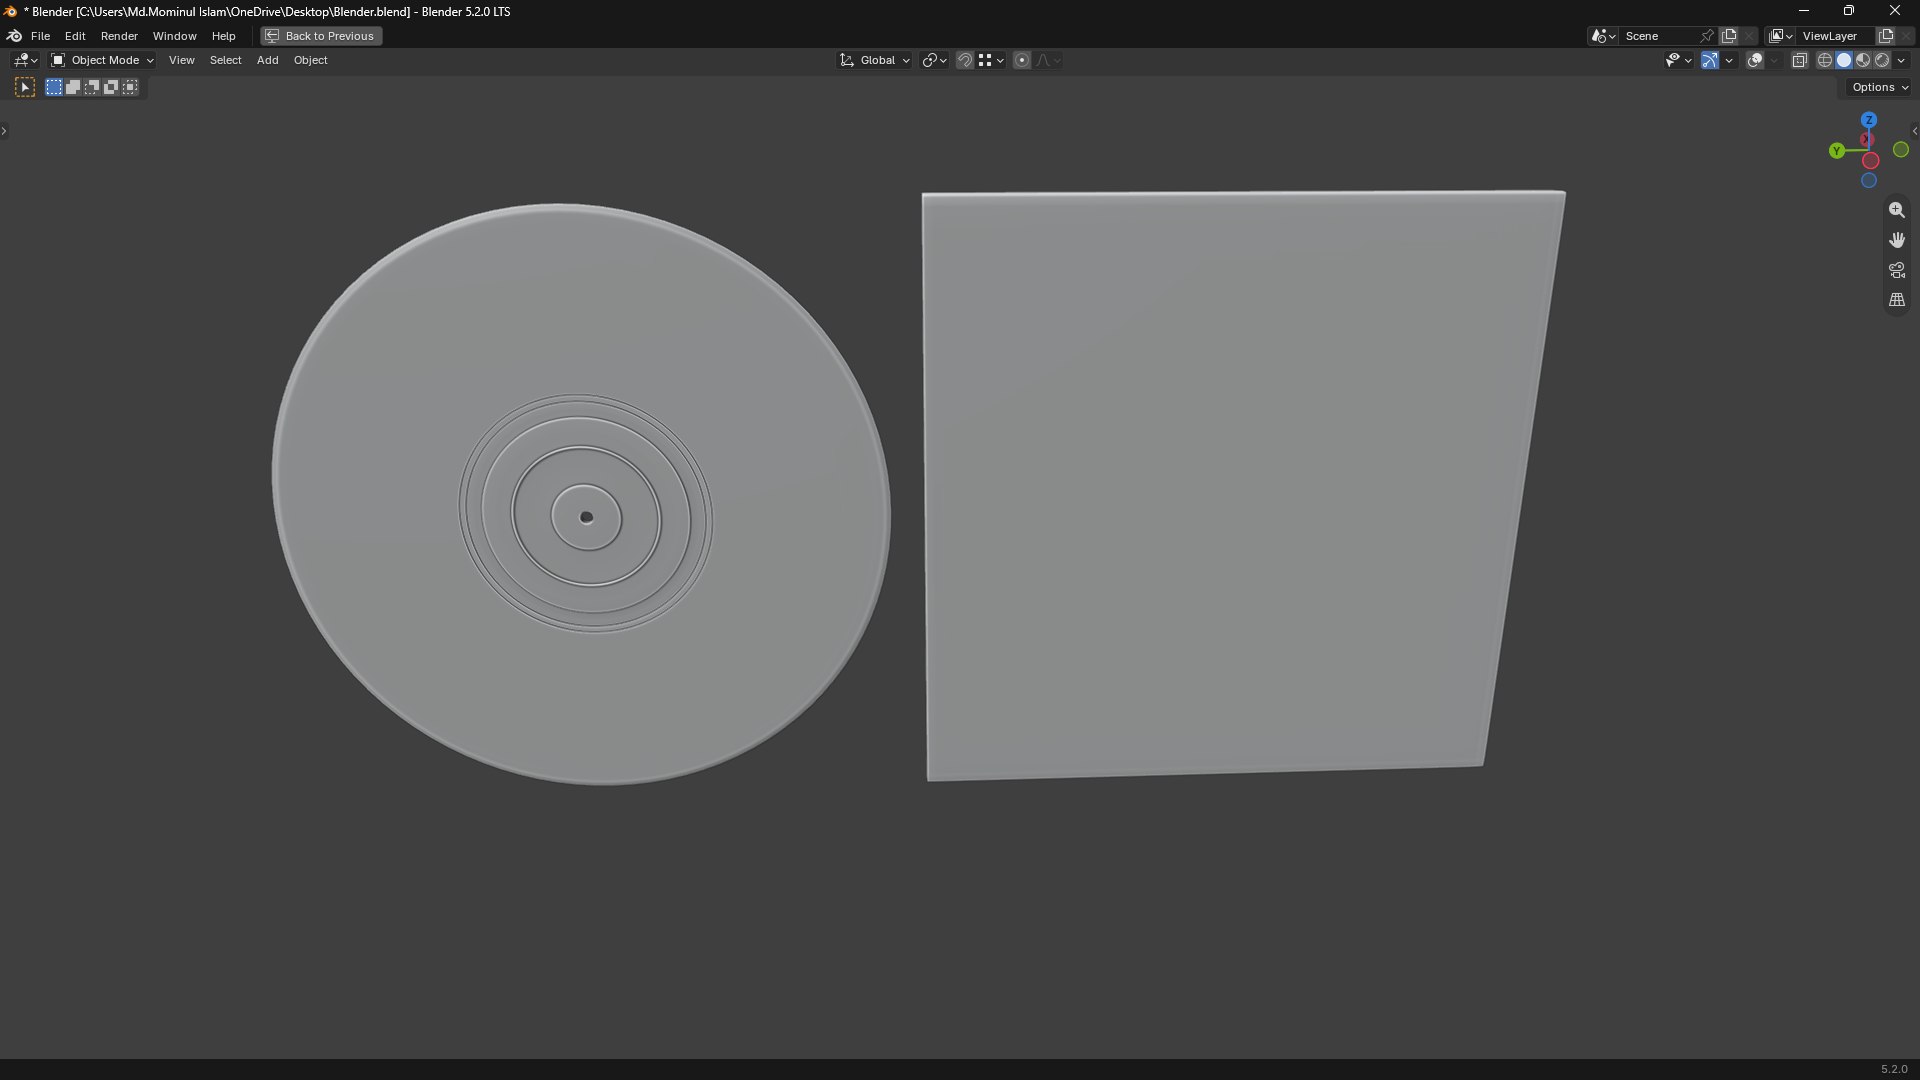
Task: Select the Select Box tool icon
Action: coord(25,87)
